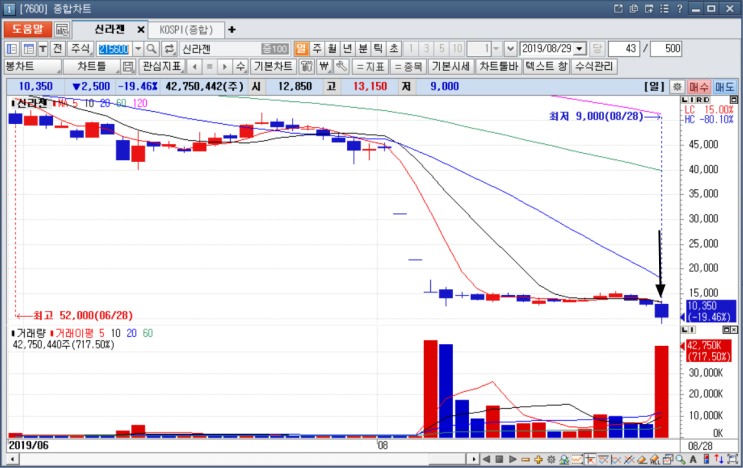Click the red 매수 buy button
Viewport: 743px width, 468px height.
pyautogui.click(x=698, y=87)
